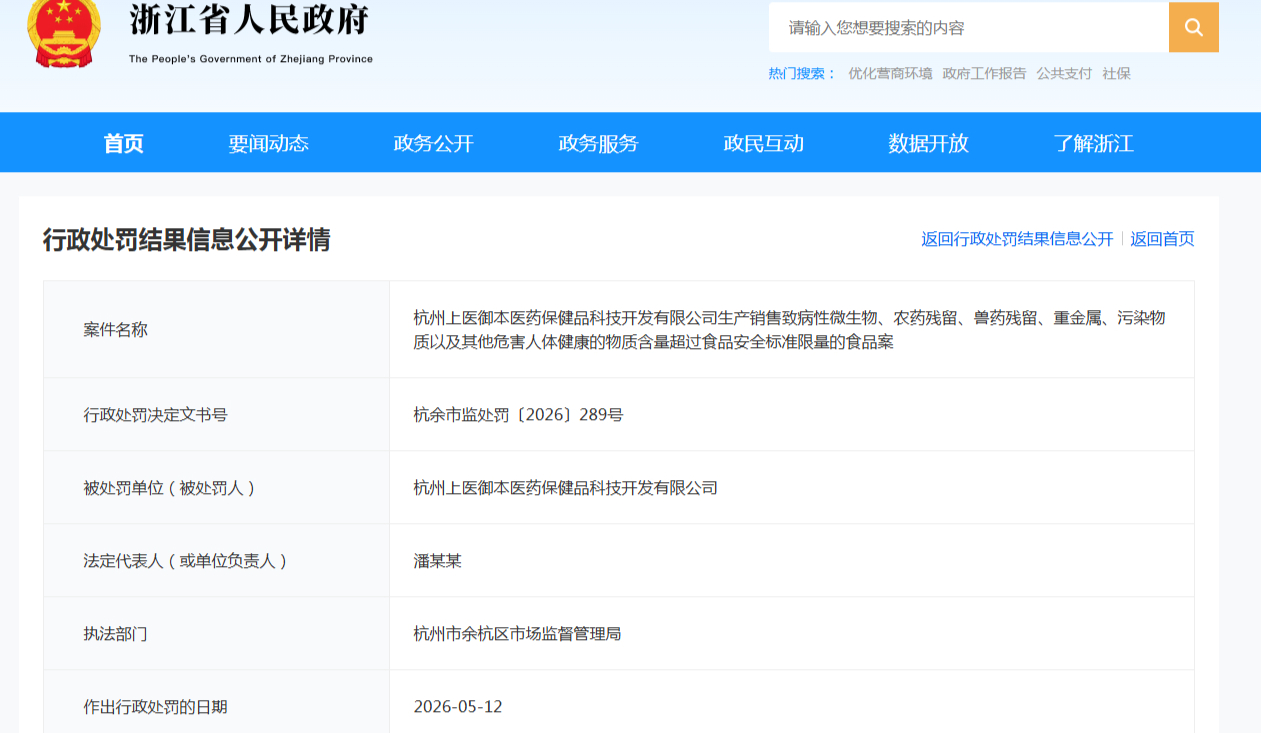Focus the search input field
The width and height of the screenshot is (1261, 733).
click(x=968, y=27)
